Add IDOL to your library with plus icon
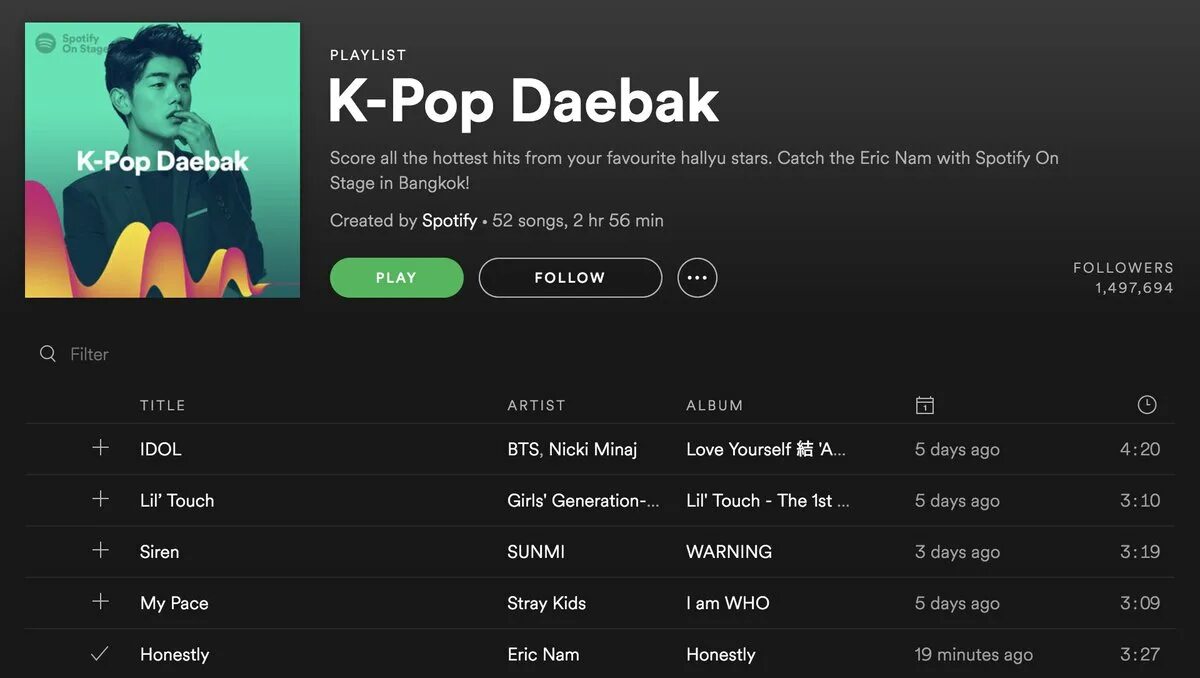 100,448
